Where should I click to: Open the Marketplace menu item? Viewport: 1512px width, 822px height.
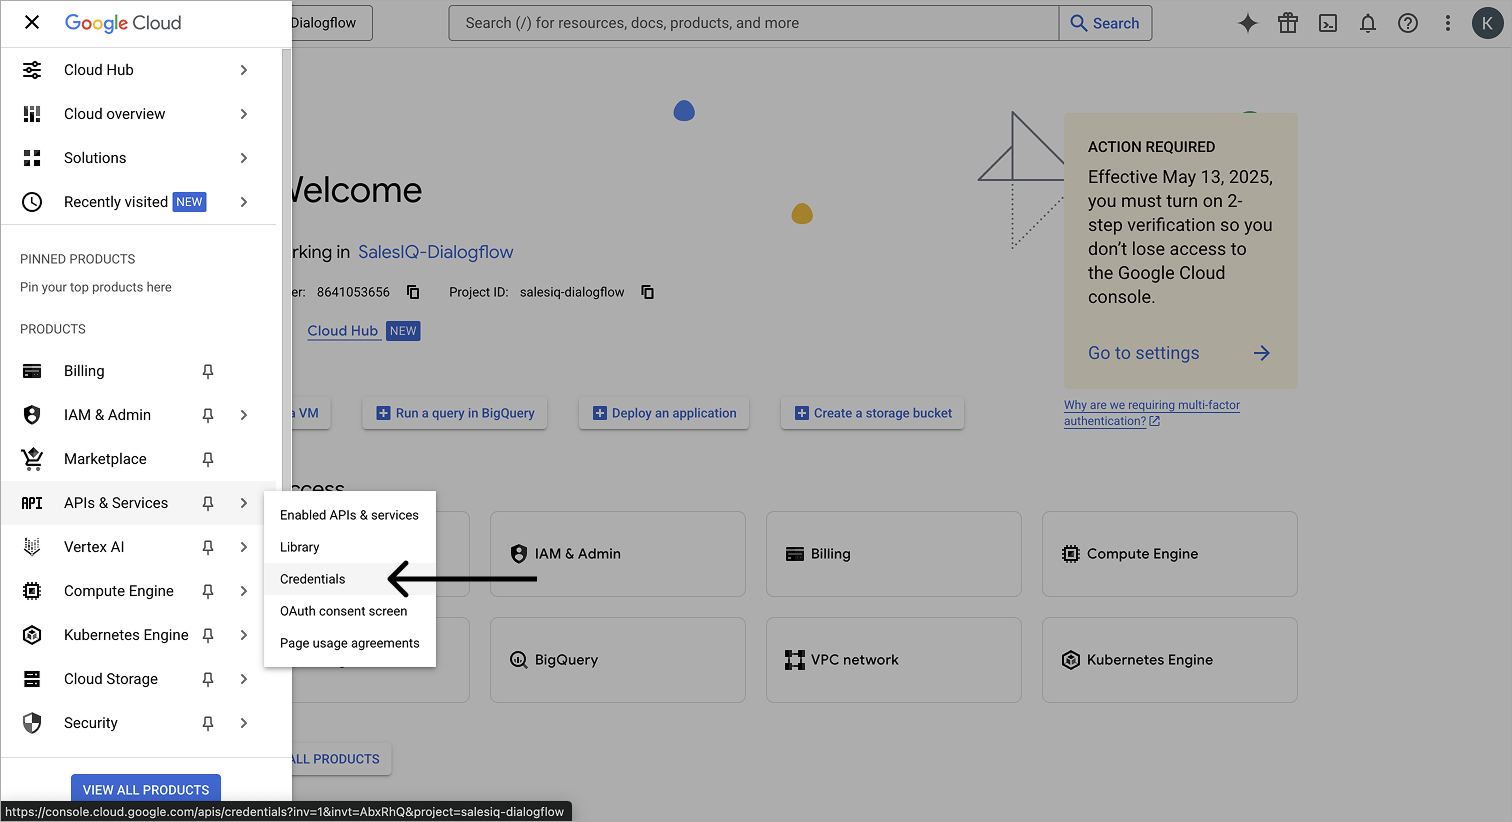138,459
